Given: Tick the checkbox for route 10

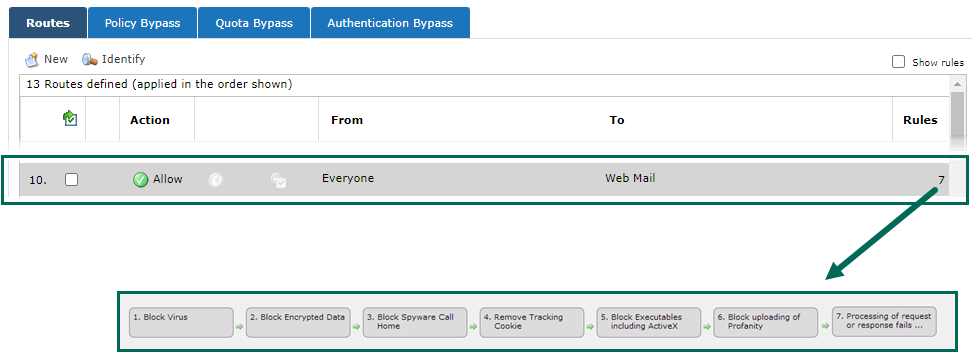Looking at the screenshot, I should 72,179.
